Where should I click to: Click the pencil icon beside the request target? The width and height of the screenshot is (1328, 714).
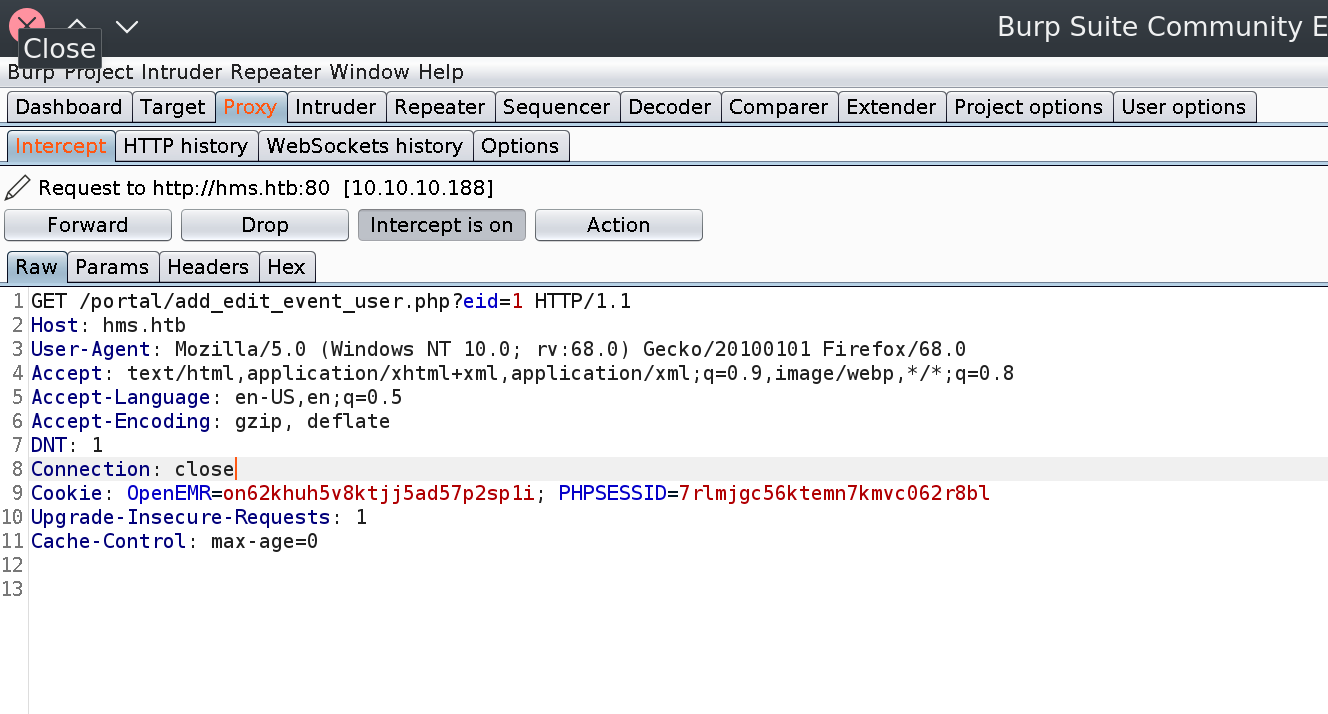(x=18, y=188)
